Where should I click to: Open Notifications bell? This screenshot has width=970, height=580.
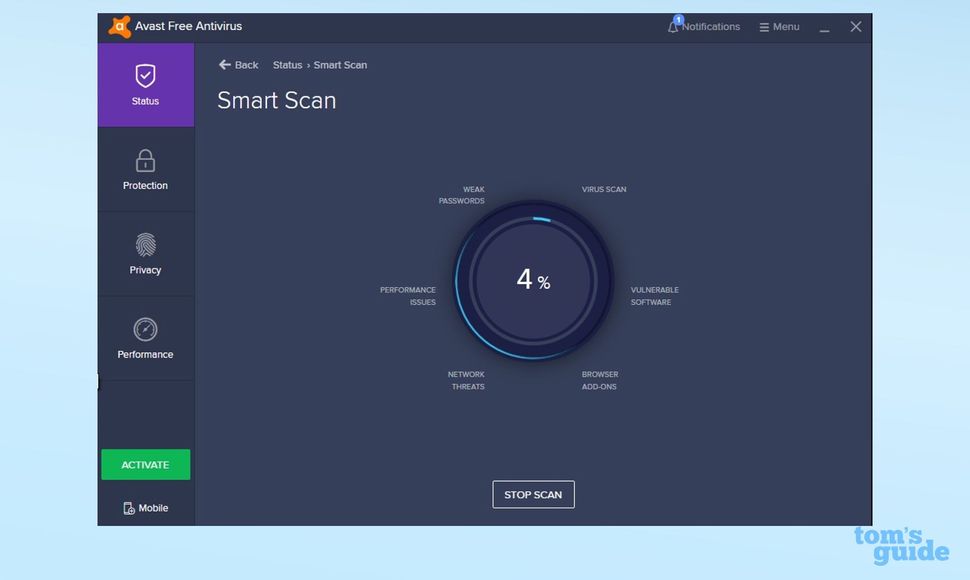pyautogui.click(x=703, y=27)
